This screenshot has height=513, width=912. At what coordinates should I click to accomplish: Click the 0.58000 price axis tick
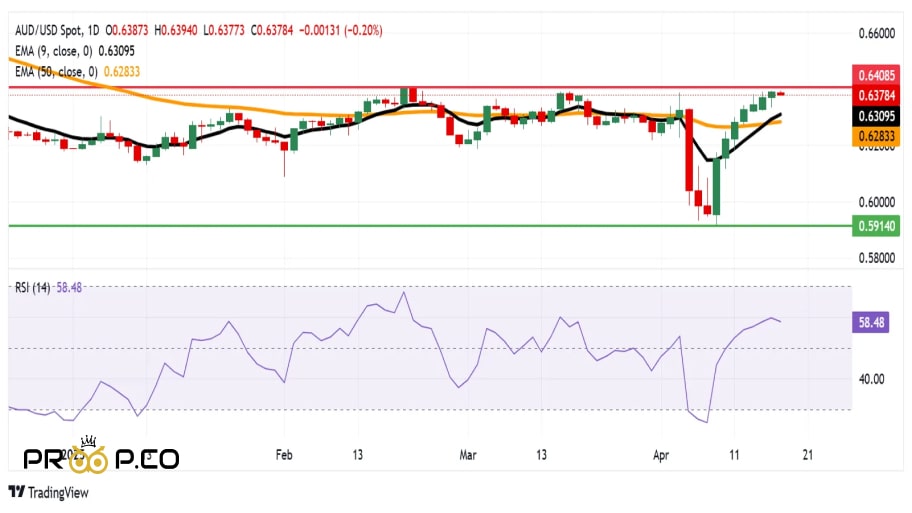pyautogui.click(x=877, y=258)
